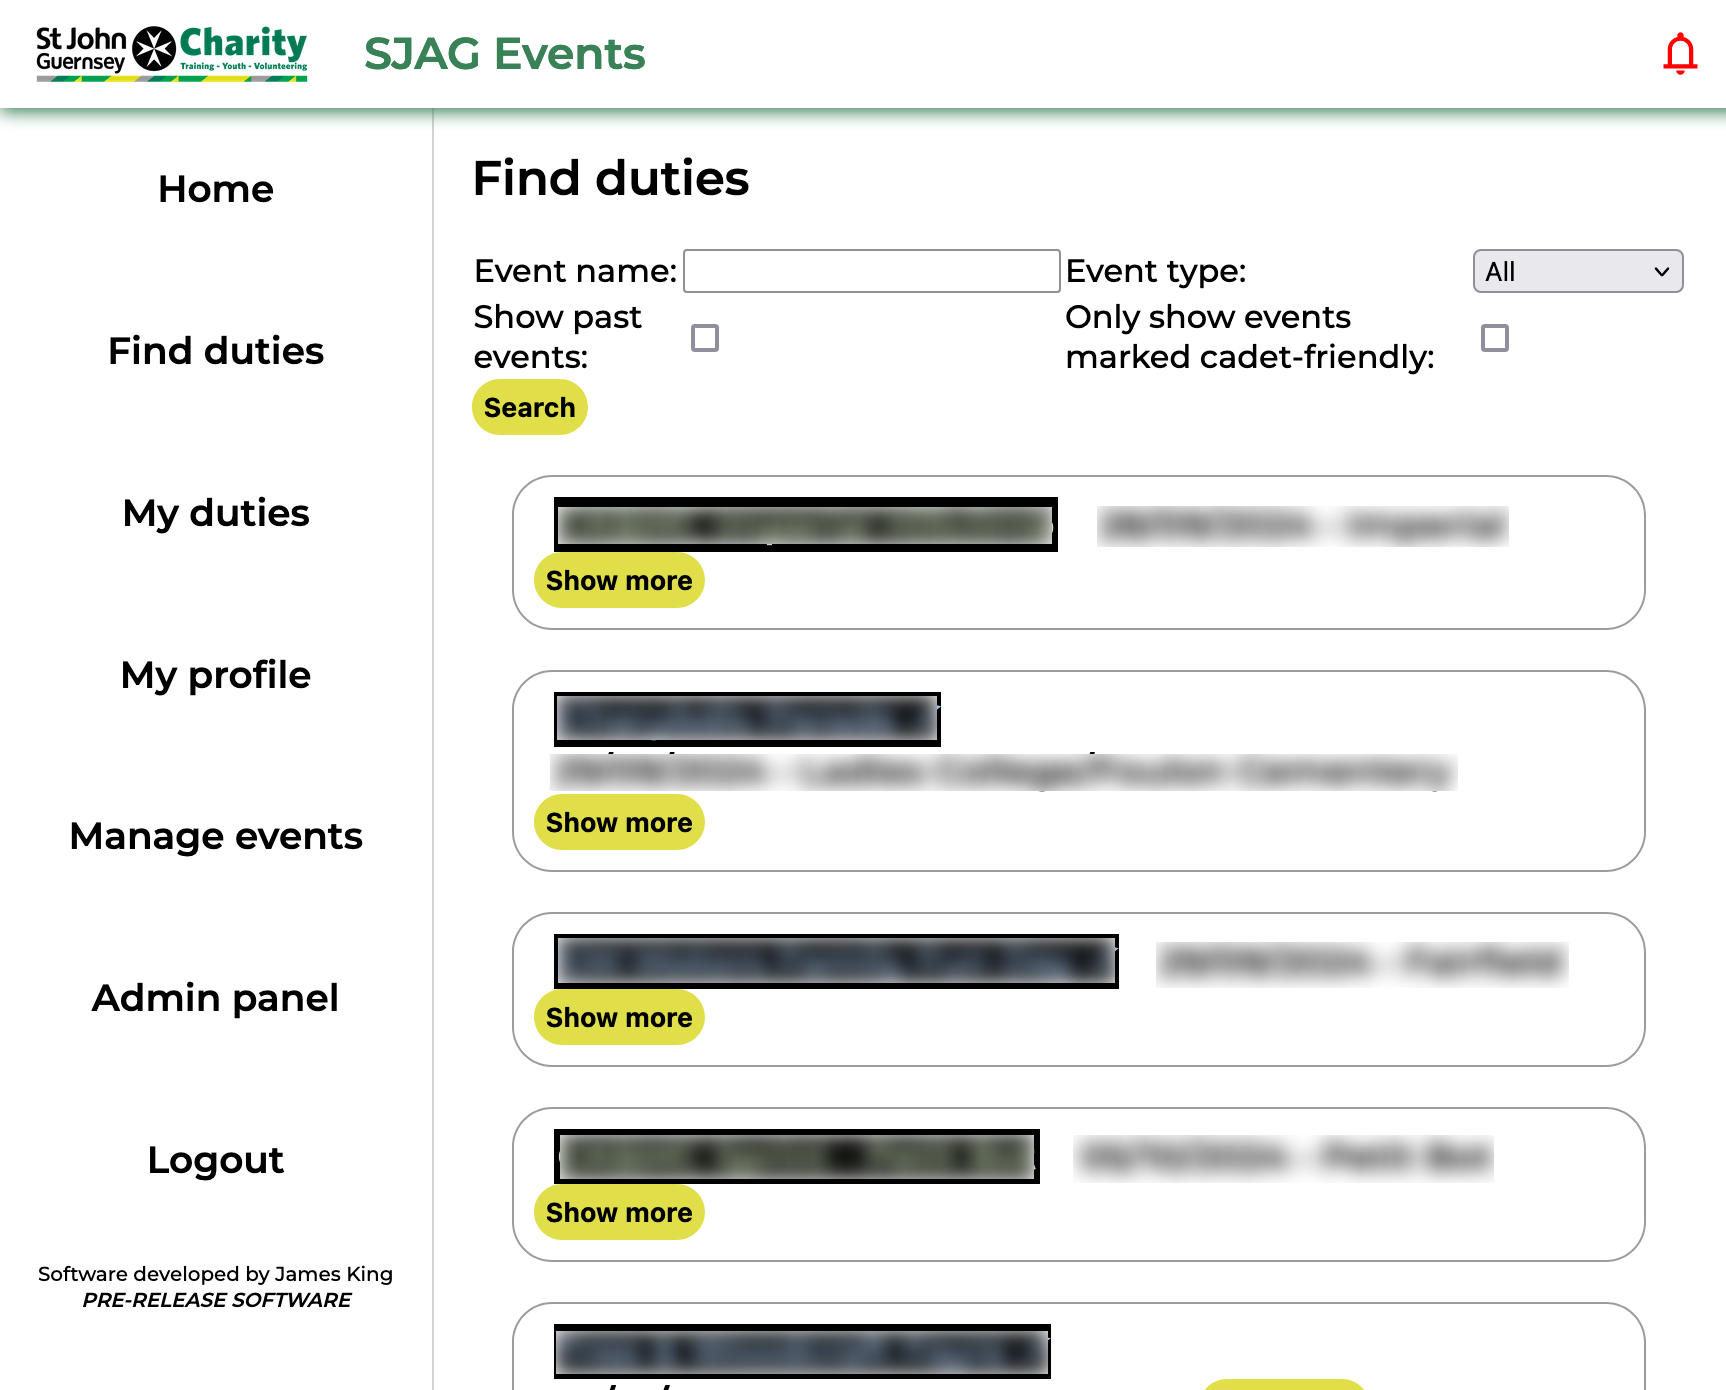Click into the Event name text field

(871, 271)
